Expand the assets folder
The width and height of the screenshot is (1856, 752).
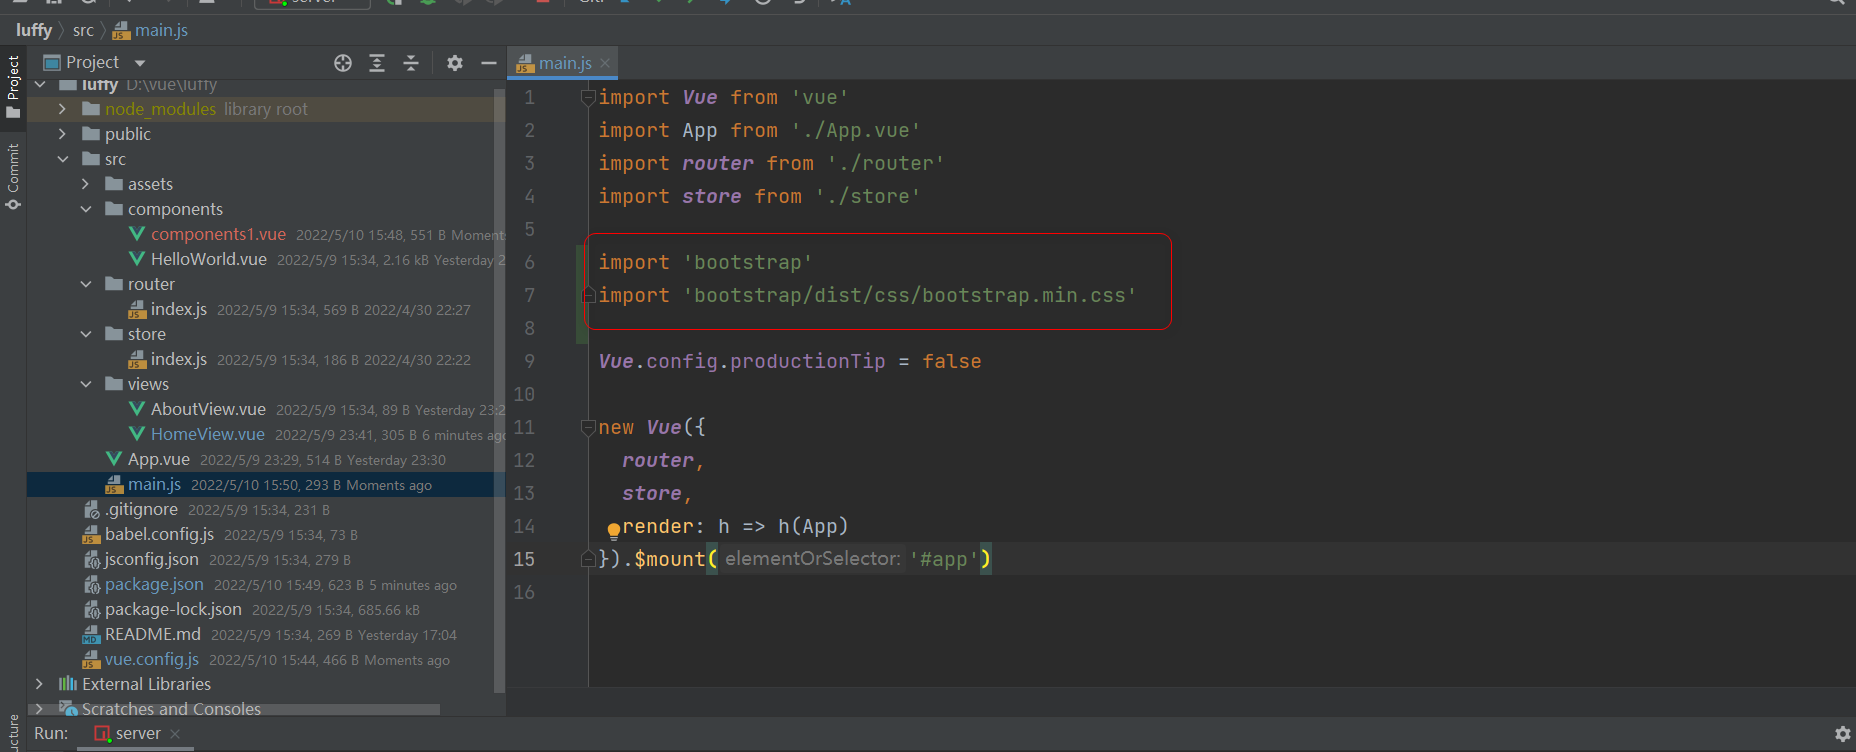[85, 184]
